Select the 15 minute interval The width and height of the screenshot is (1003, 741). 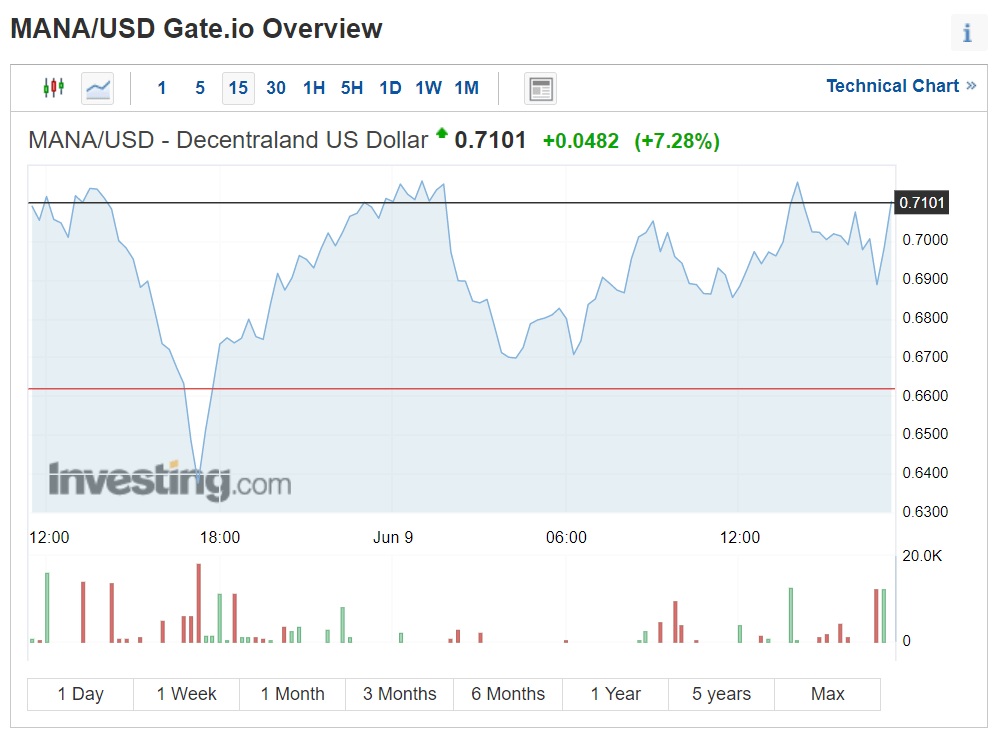click(x=238, y=88)
